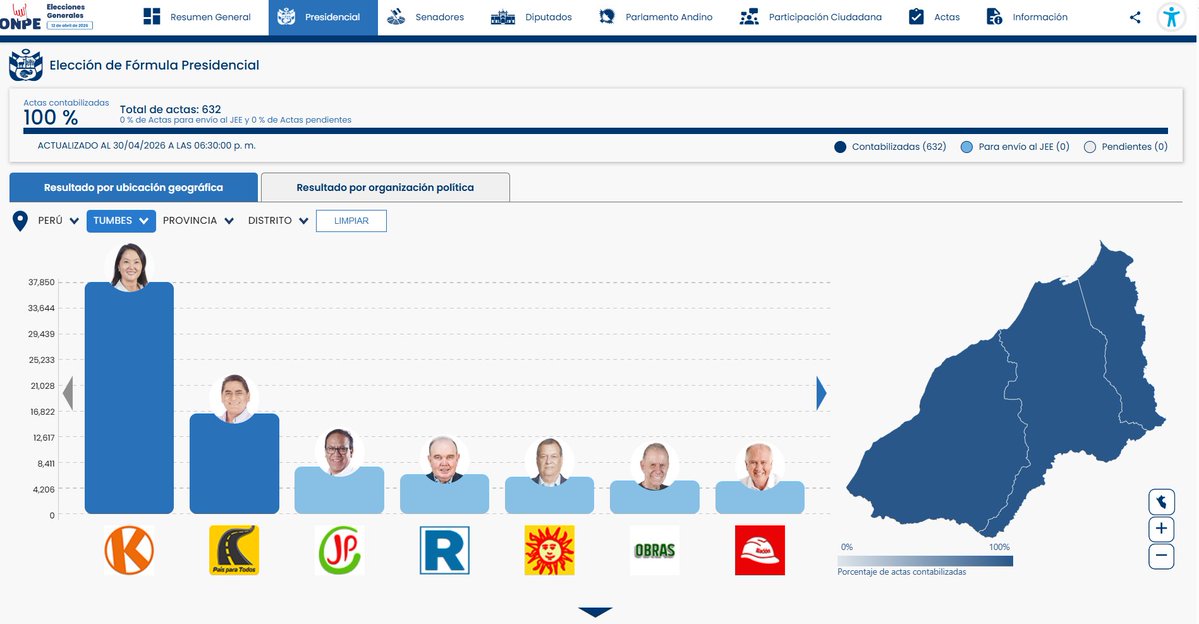Toggle Pendientes (0) legend item
This screenshot has height=624, width=1199.
pyautogui.click(x=1126, y=147)
